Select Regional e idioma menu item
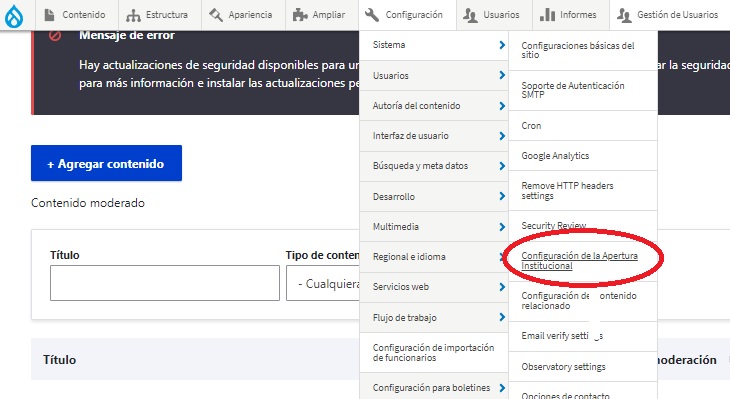 coord(409,257)
